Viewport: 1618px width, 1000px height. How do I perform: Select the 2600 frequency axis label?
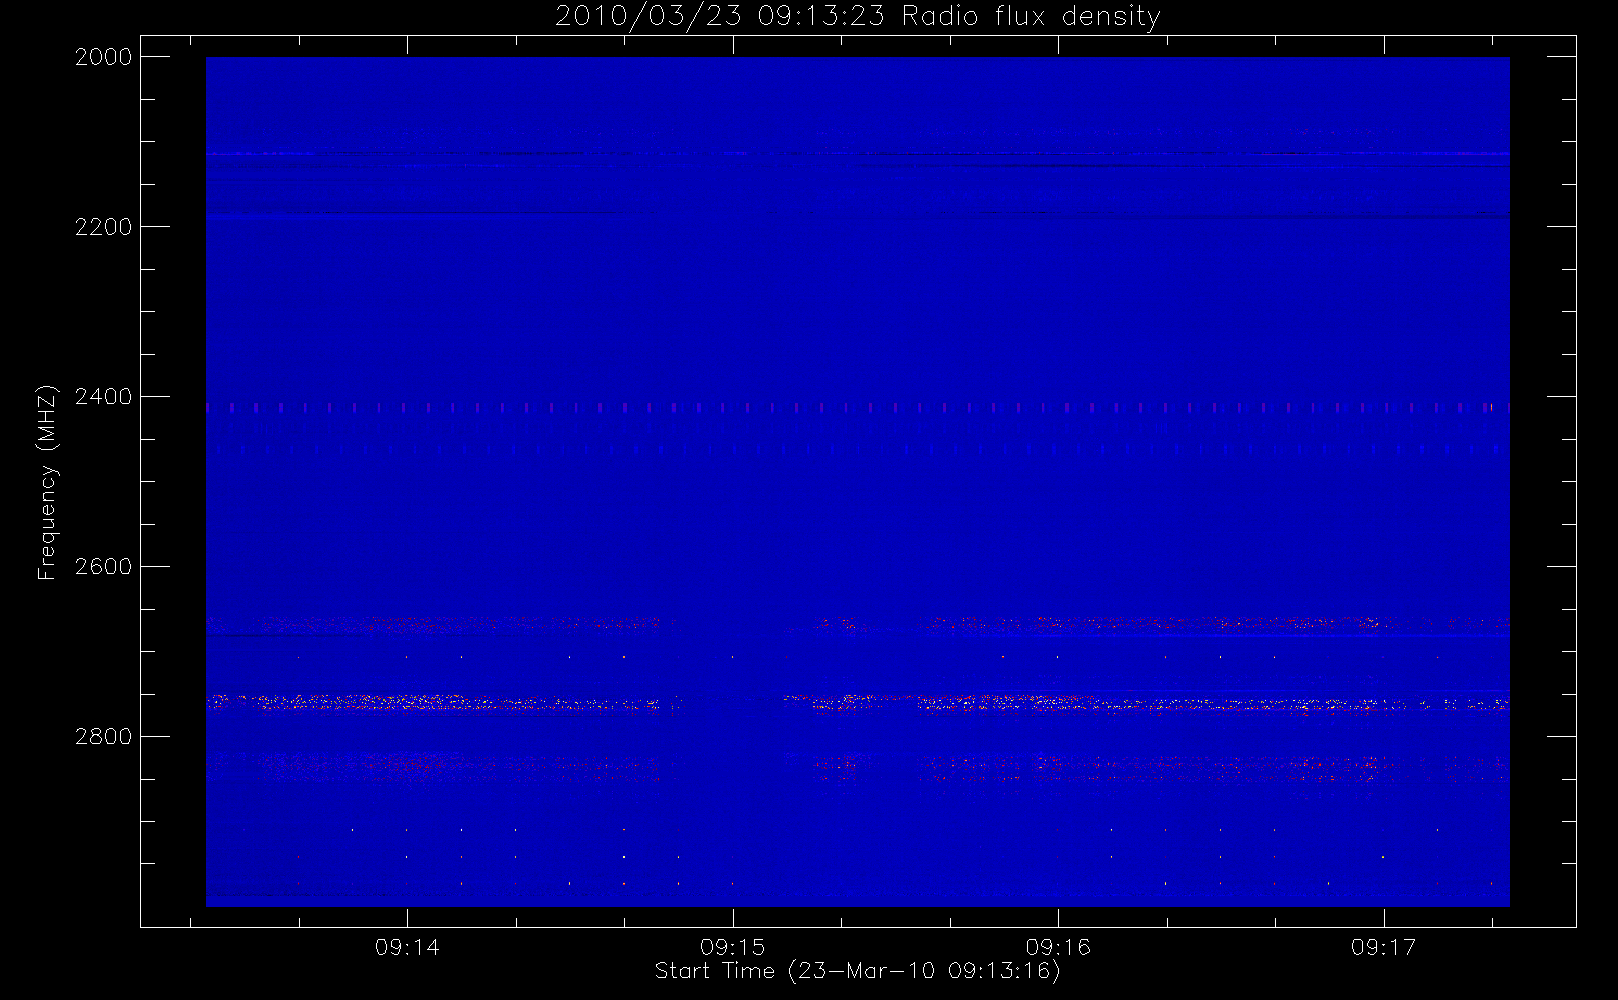[x=104, y=567]
